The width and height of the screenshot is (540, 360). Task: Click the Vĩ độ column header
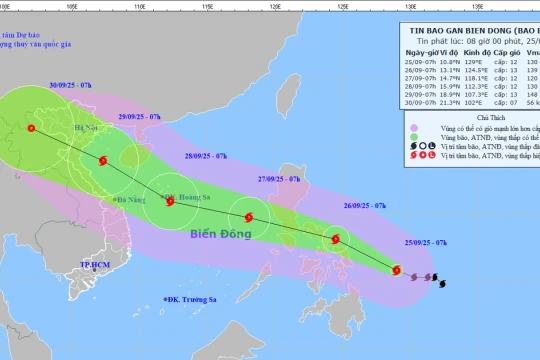point(448,53)
